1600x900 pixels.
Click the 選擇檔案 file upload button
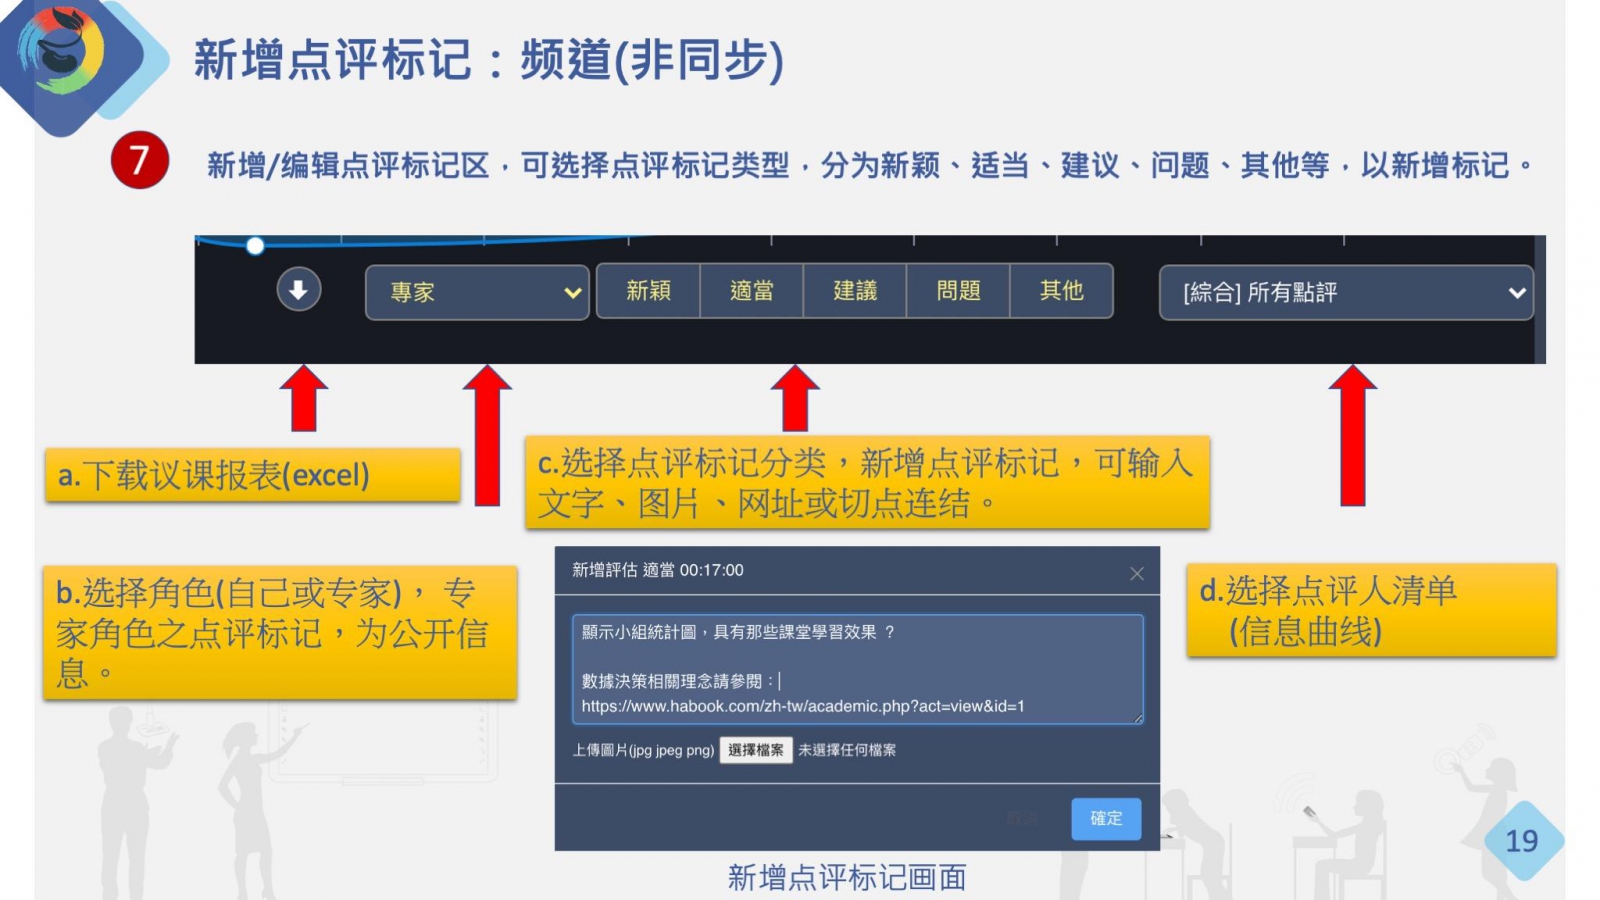[755, 750]
